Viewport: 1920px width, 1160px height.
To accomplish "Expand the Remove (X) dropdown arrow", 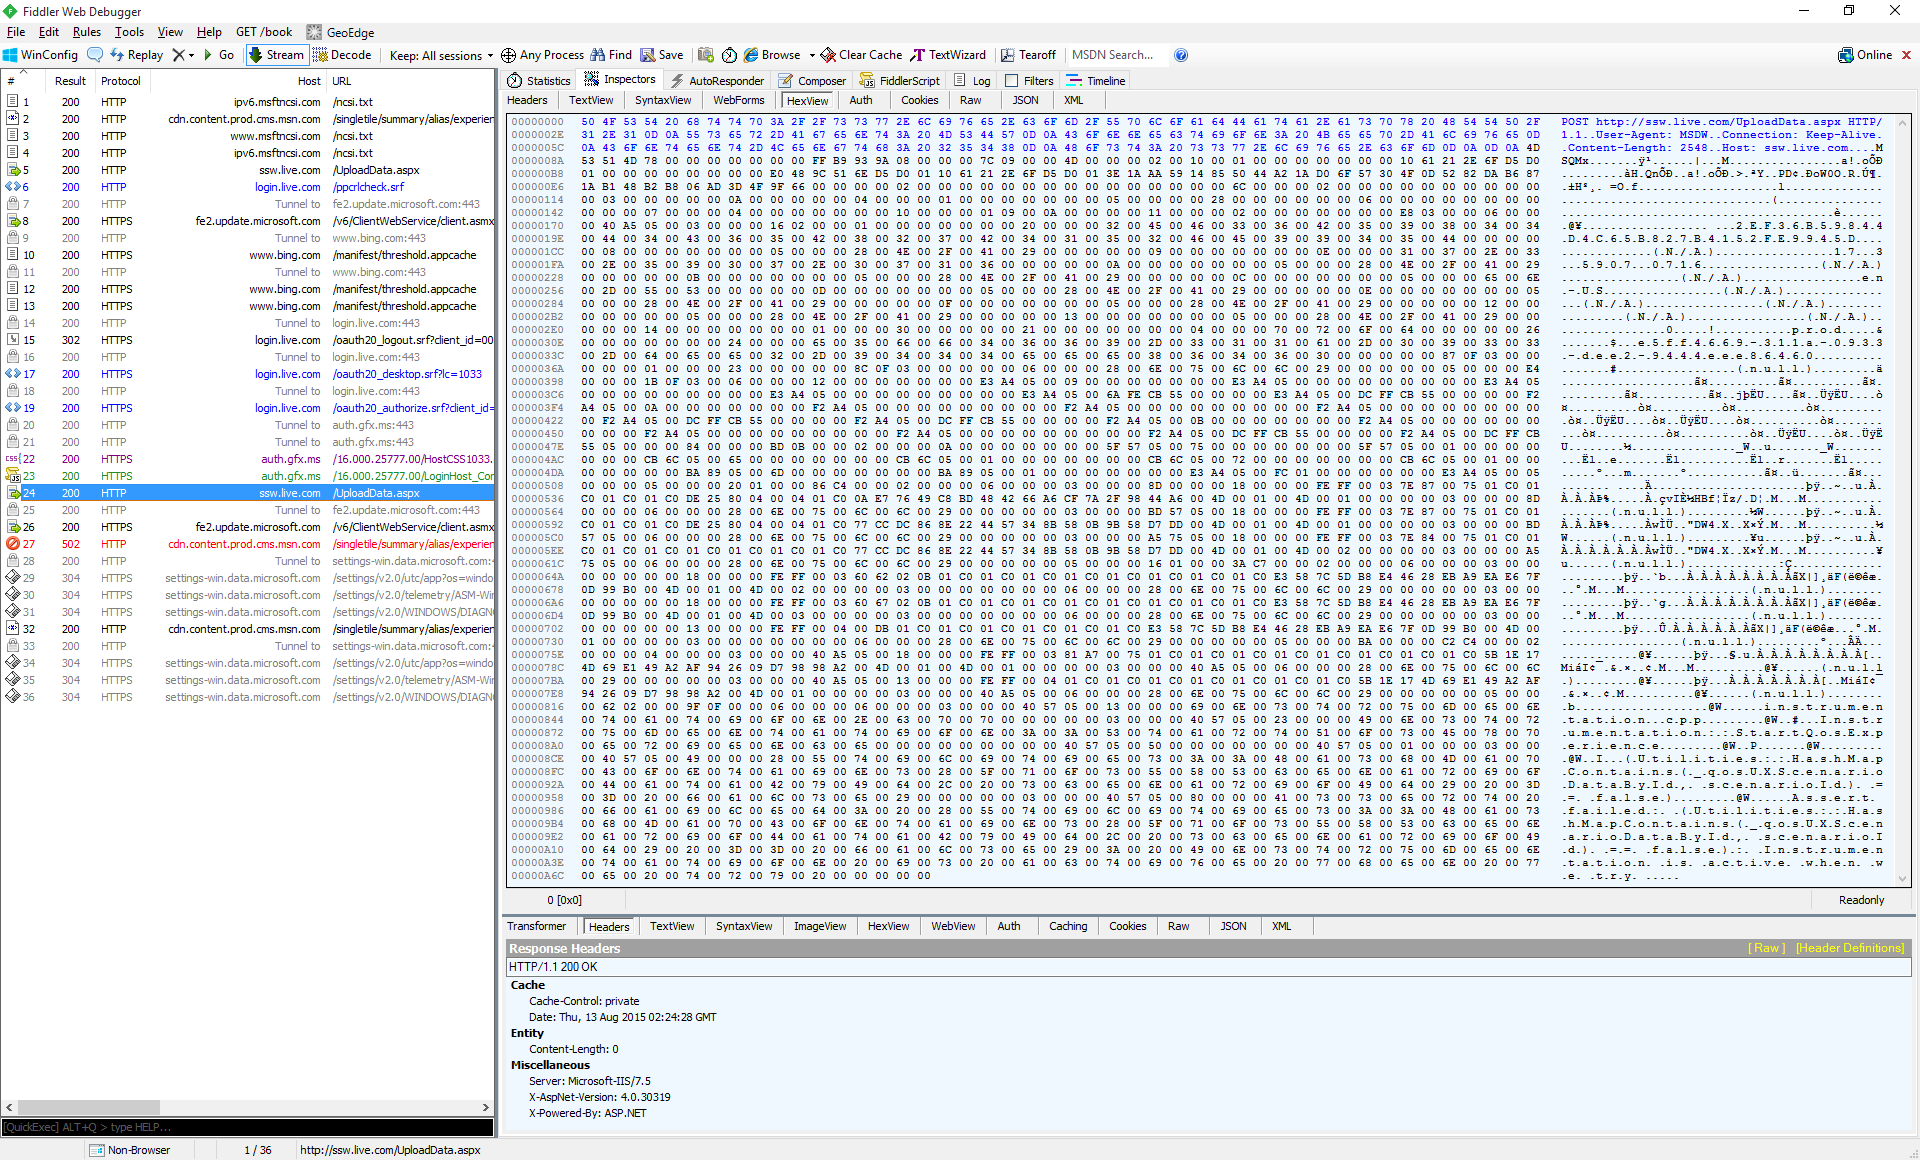I will pyautogui.click(x=191, y=55).
